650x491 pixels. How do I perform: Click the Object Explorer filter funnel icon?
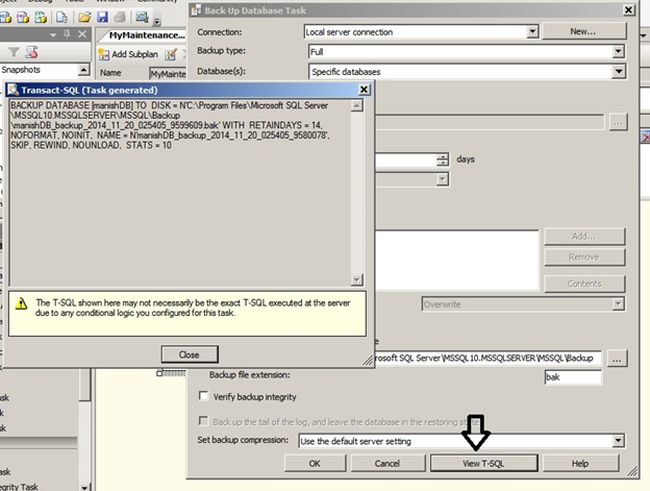14,52
